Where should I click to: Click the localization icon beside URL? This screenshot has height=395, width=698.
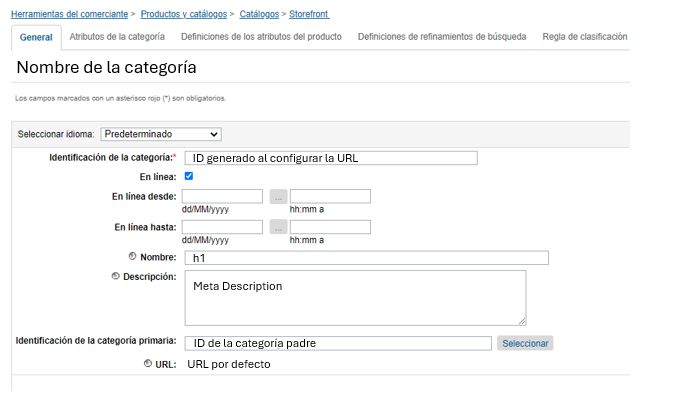coord(148,363)
